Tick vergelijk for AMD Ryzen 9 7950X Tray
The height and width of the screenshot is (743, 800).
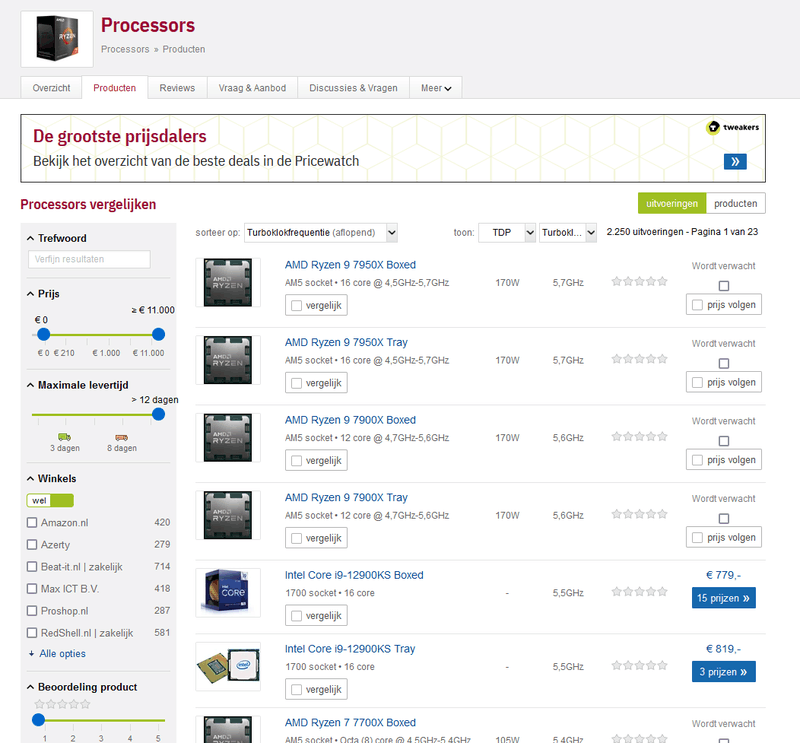click(x=316, y=383)
